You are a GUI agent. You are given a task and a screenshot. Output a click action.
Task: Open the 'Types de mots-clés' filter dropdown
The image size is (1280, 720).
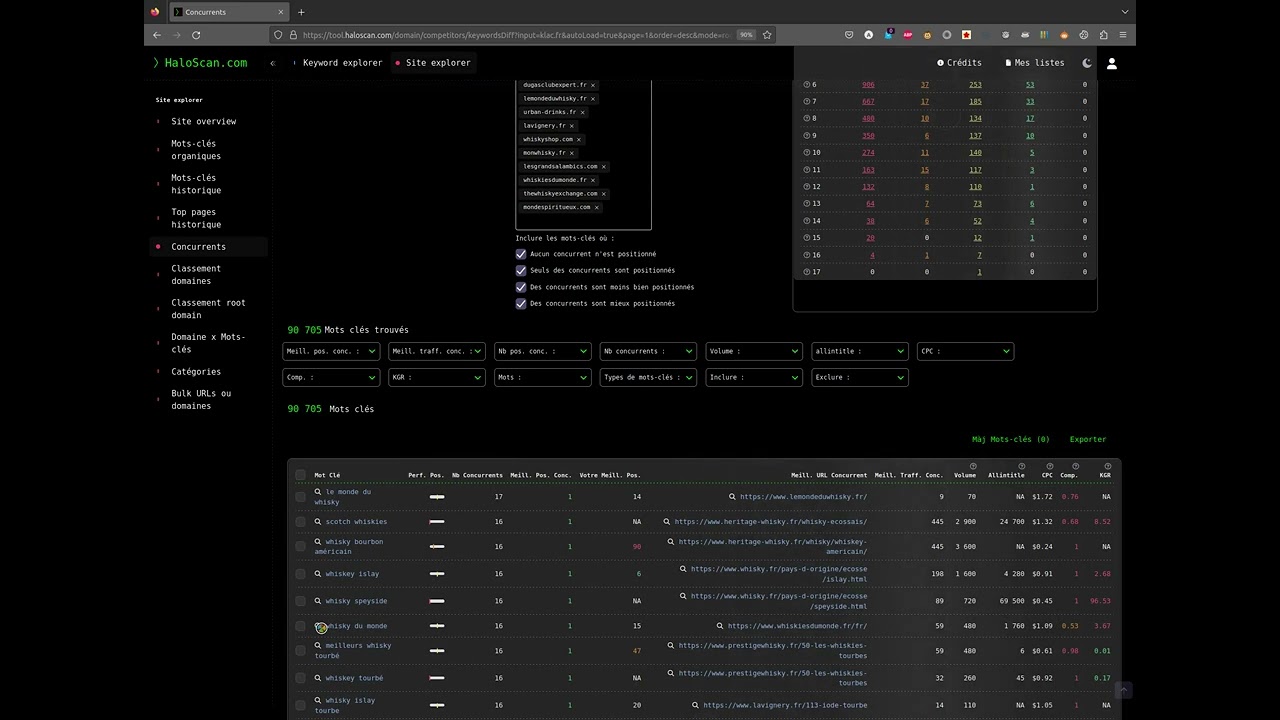point(648,377)
